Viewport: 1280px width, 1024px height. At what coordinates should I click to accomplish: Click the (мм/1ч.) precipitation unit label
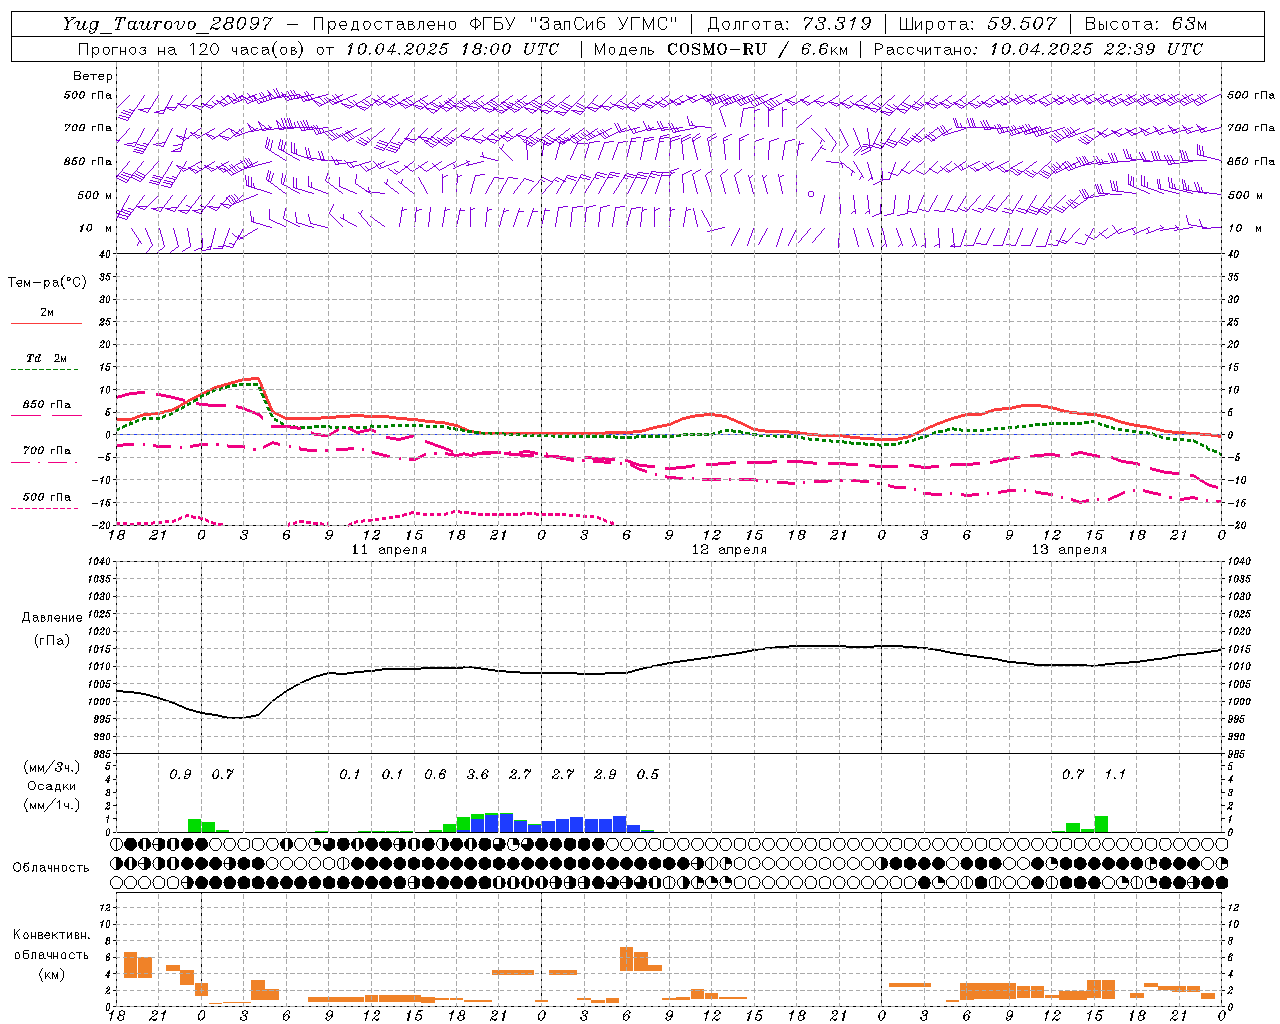(52, 805)
